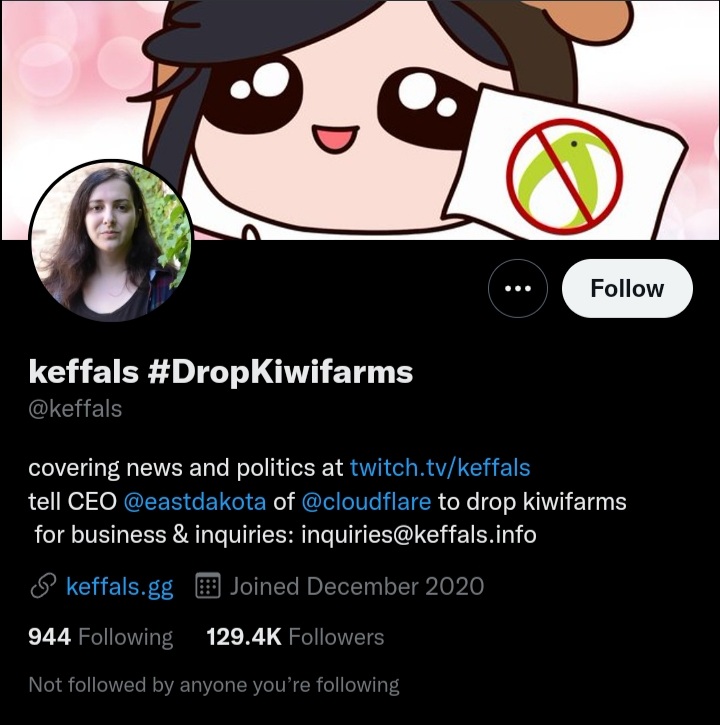This screenshot has width=720, height=725.
Task: Follow the keffals account
Action: [x=627, y=289]
